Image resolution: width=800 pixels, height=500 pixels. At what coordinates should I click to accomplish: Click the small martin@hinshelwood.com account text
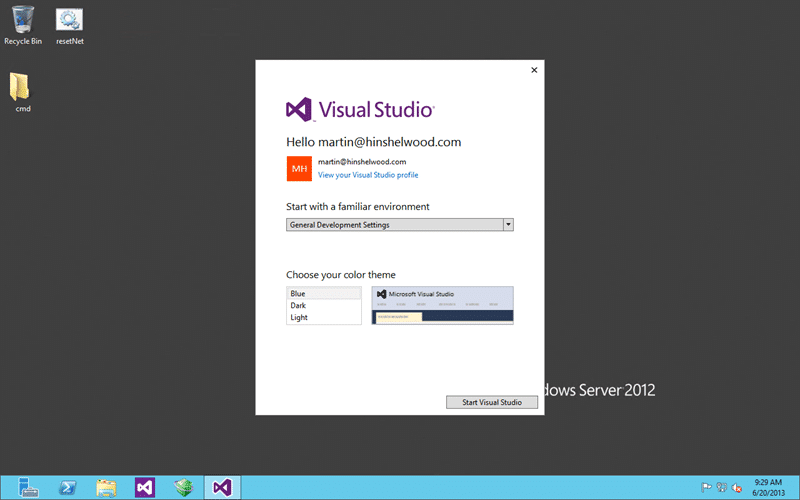point(362,162)
